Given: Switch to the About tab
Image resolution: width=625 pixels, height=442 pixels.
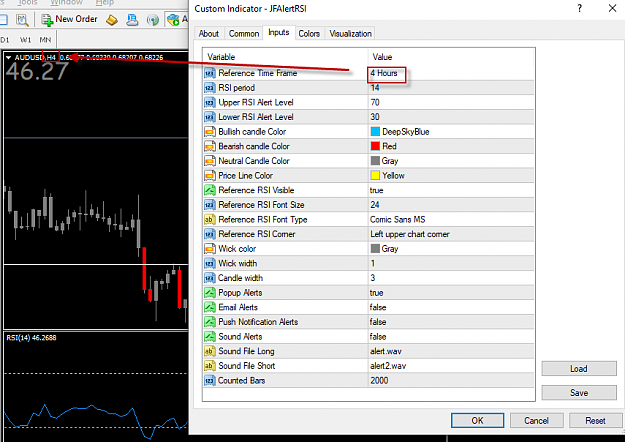Looking at the screenshot, I should tap(209, 34).
